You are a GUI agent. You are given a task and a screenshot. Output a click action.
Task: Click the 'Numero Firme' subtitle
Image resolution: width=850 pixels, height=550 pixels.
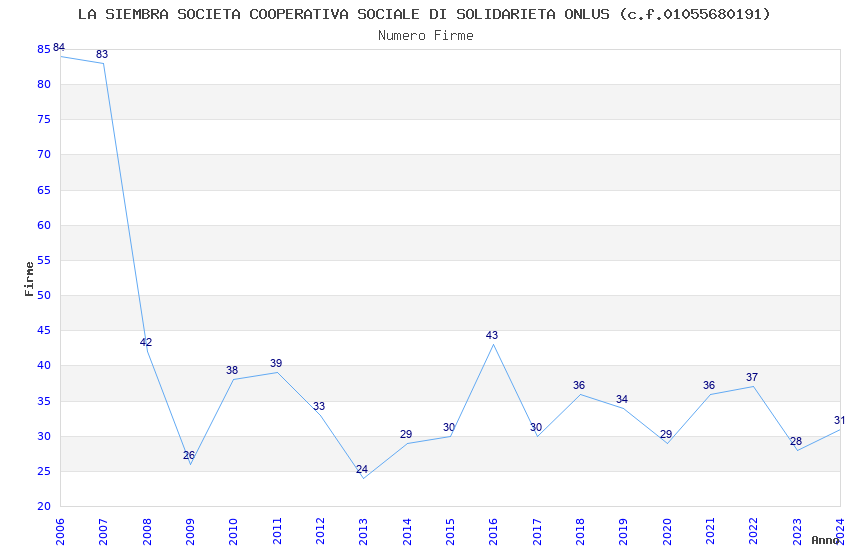(425, 35)
